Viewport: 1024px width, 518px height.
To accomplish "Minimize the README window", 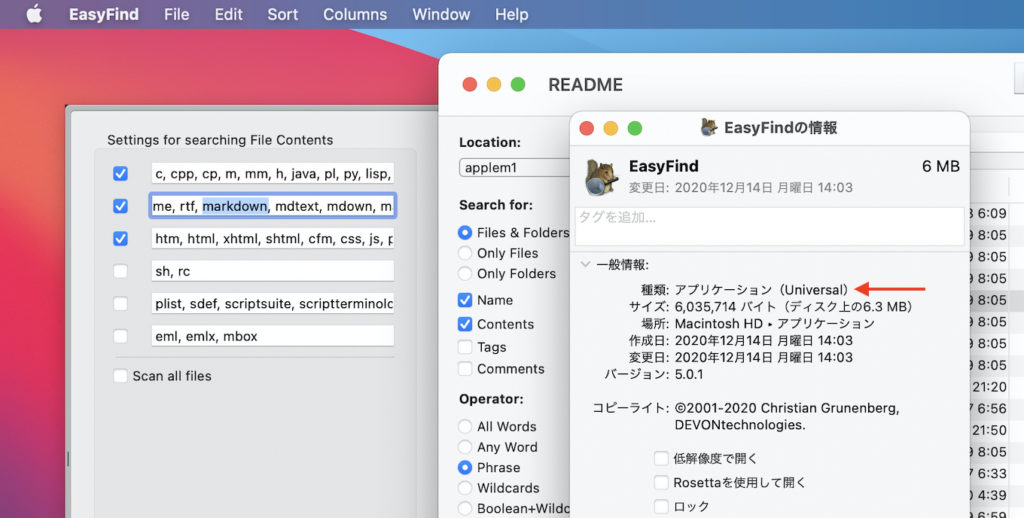I will (x=493, y=85).
